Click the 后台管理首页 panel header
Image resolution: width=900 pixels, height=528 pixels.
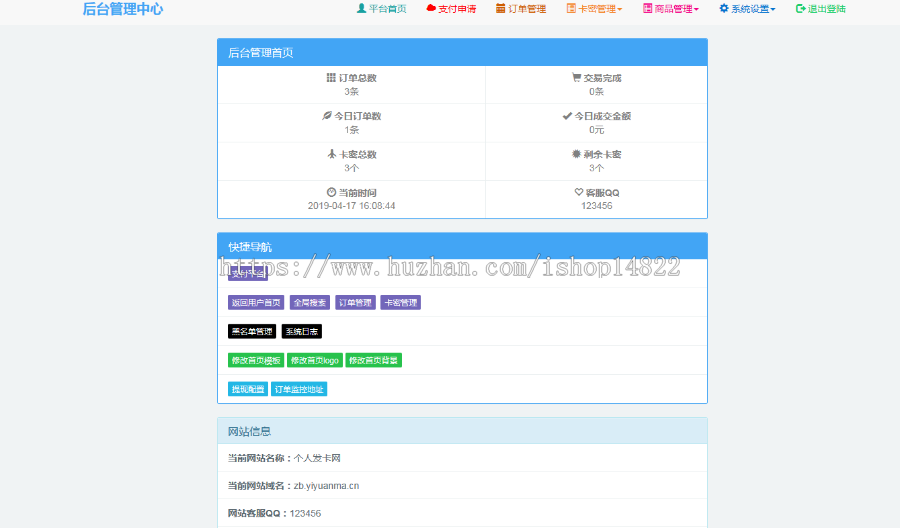click(x=462, y=53)
